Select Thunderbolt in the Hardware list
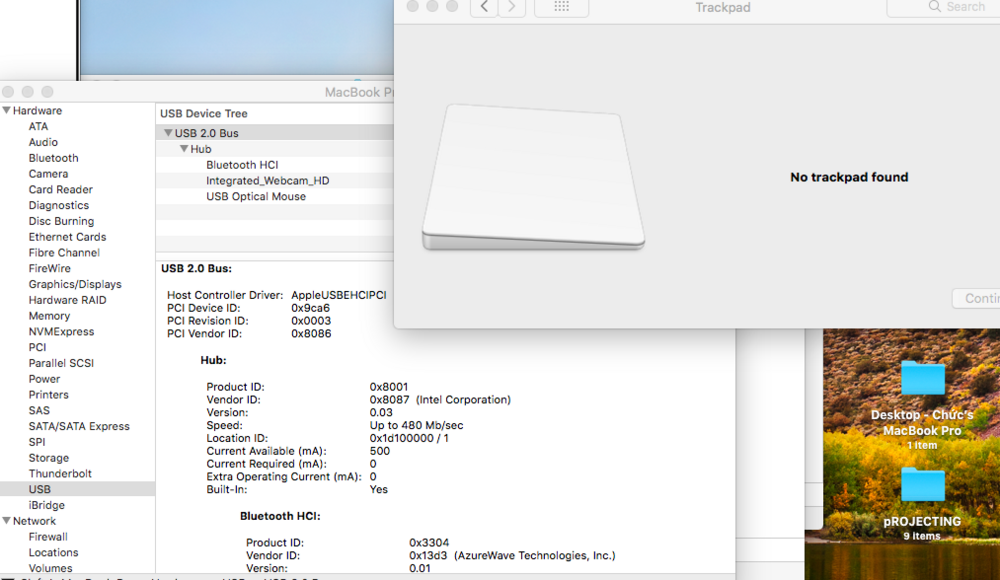The height and width of the screenshot is (580, 1000). 60,474
